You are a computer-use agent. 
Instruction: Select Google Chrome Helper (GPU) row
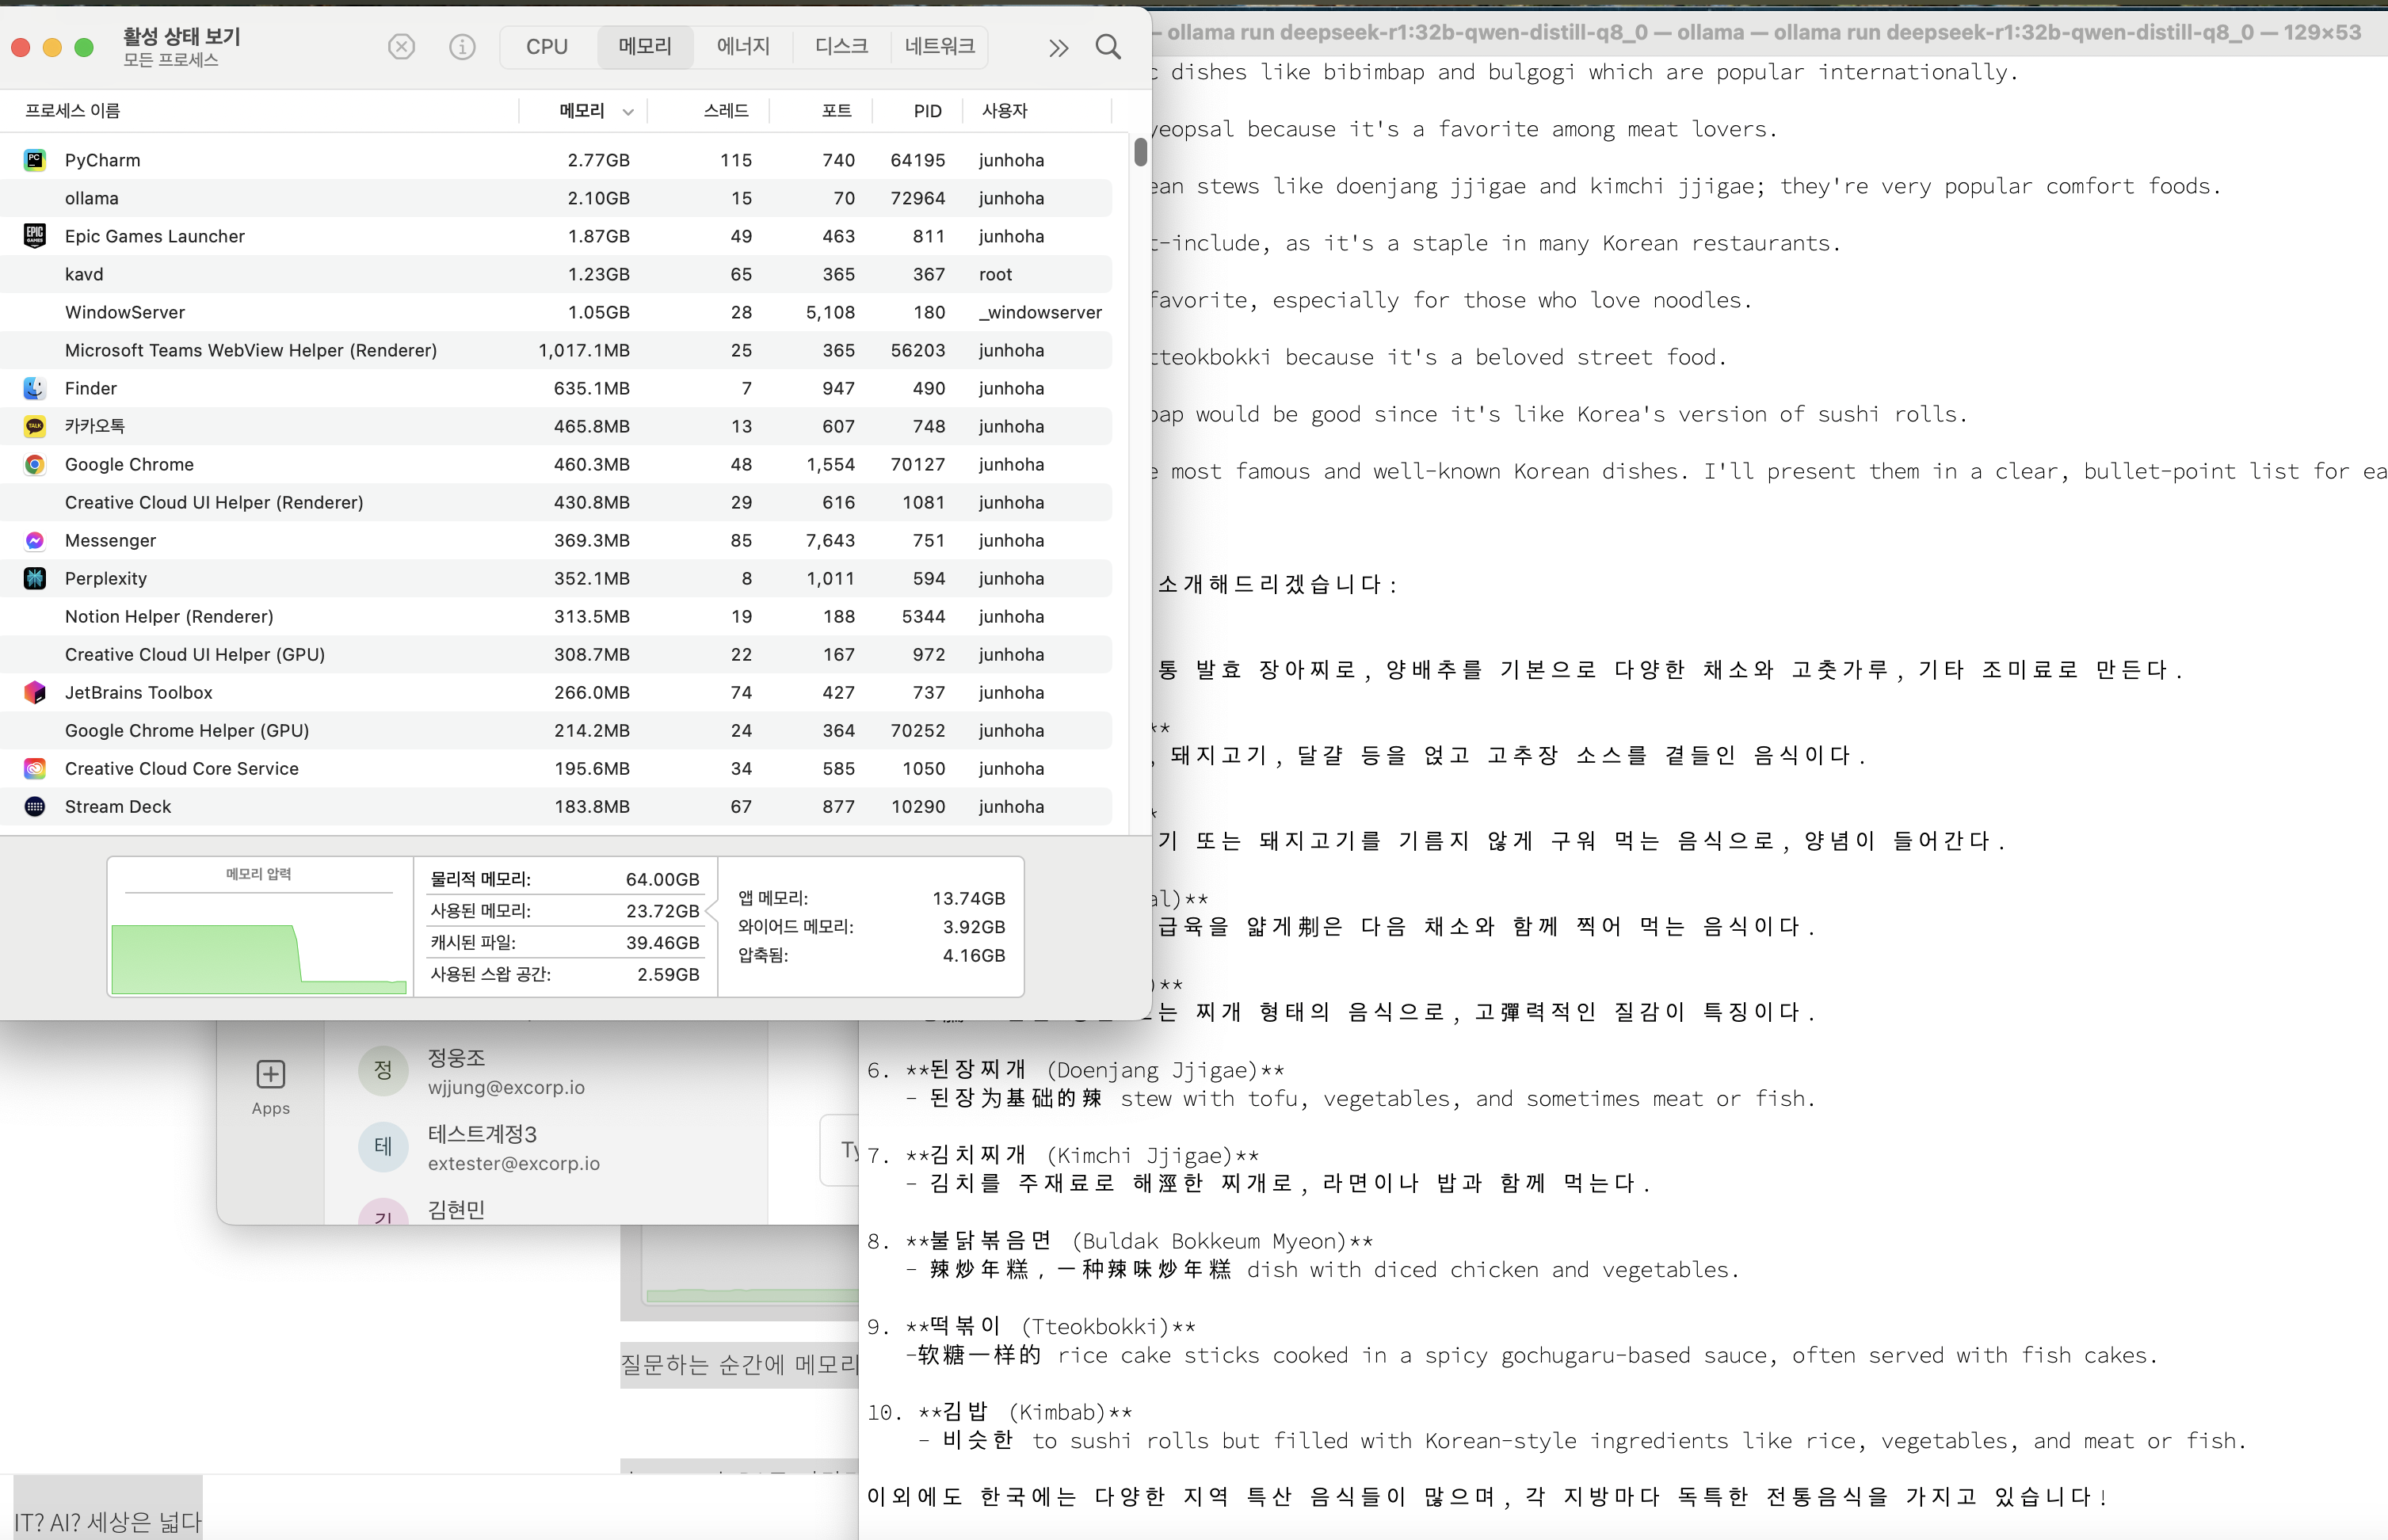tap(556, 730)
